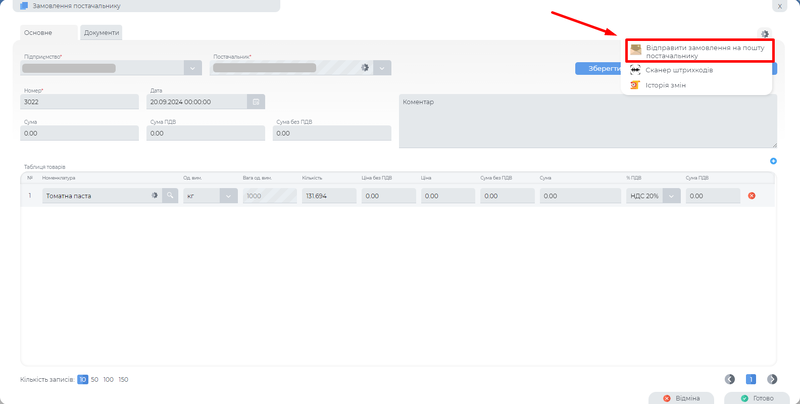The height and width of the screenshot is (404, 800).
Task: Expand the Підприємство dropdown
Action: point(193,68)
